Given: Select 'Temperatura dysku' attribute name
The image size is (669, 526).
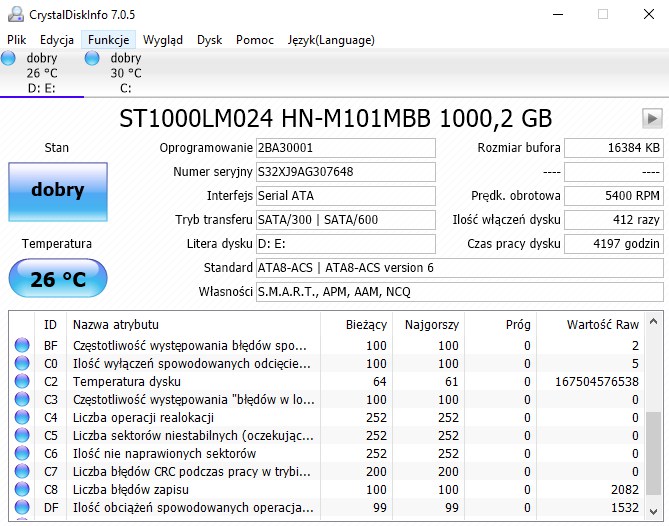Looking at the screenshot, I should tap(127, 381).
